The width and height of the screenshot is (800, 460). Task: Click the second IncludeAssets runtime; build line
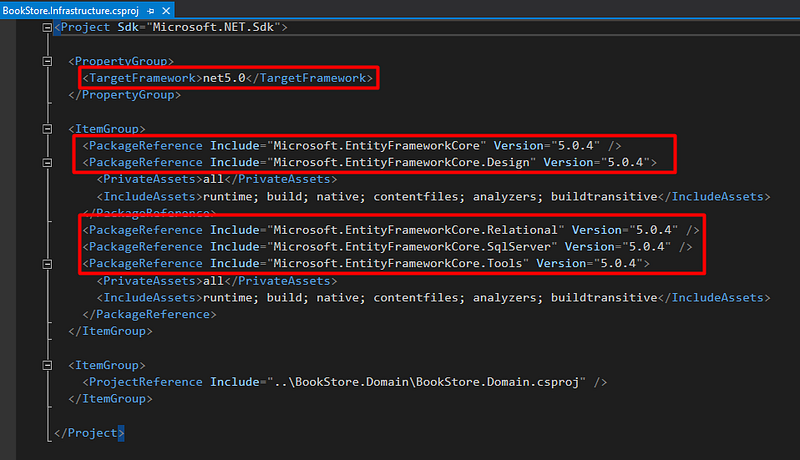pos(433,298)
